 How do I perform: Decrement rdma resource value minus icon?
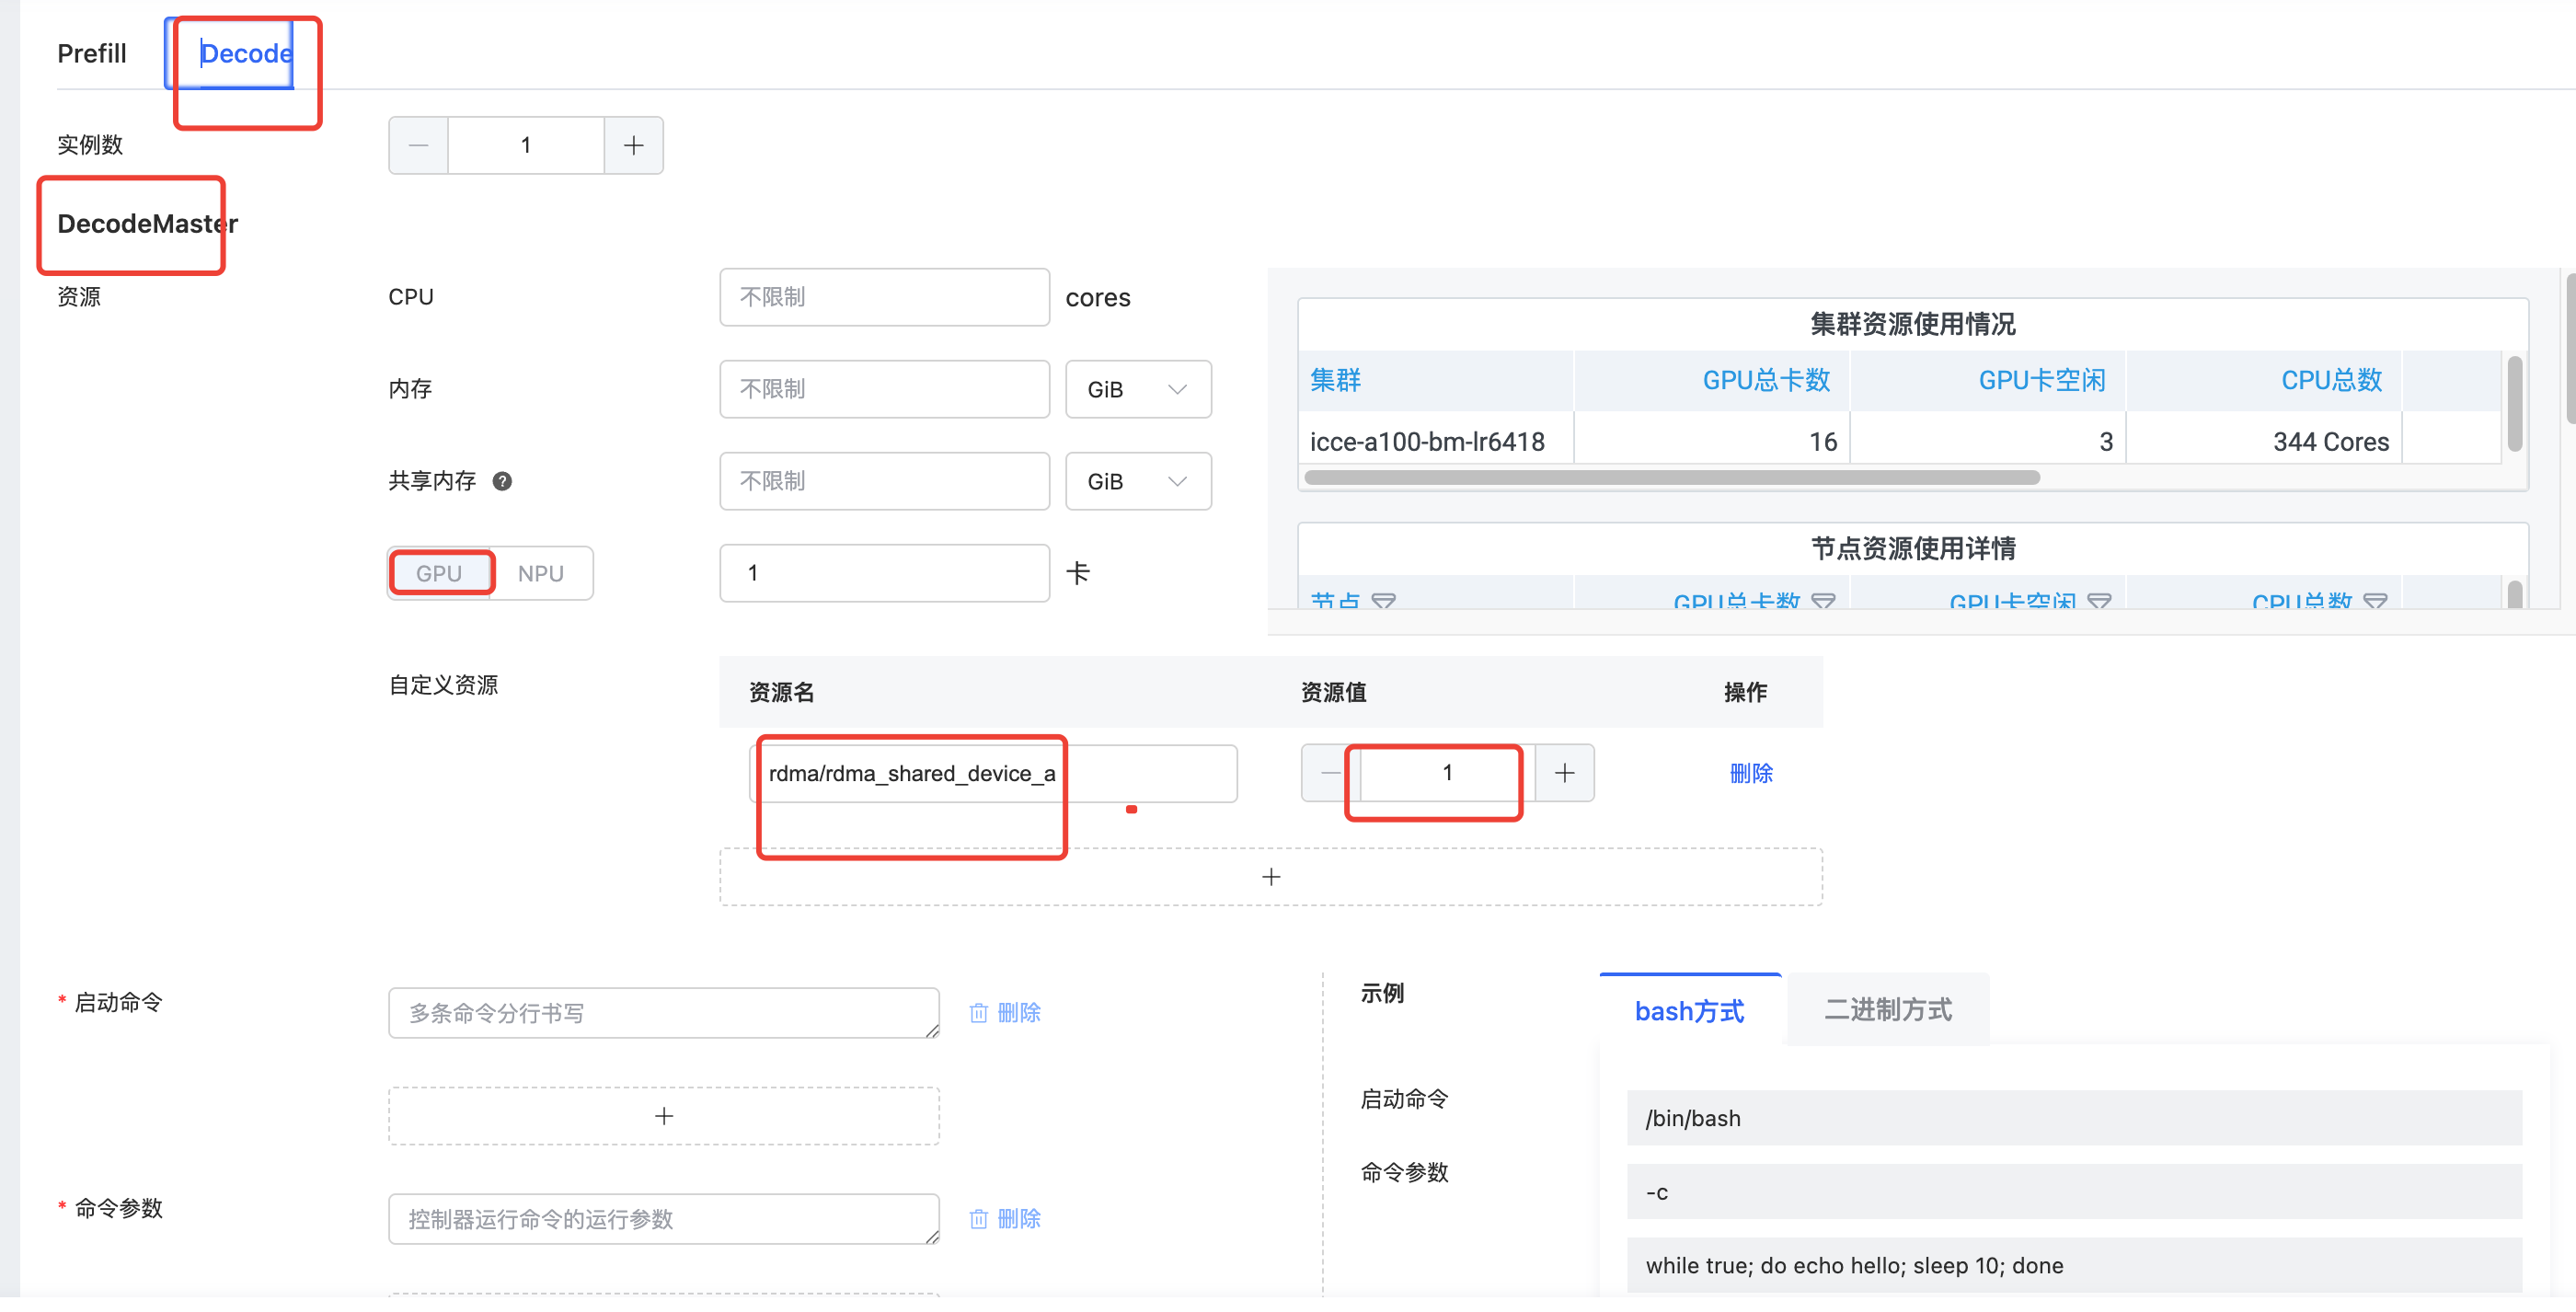[1328, 773]
